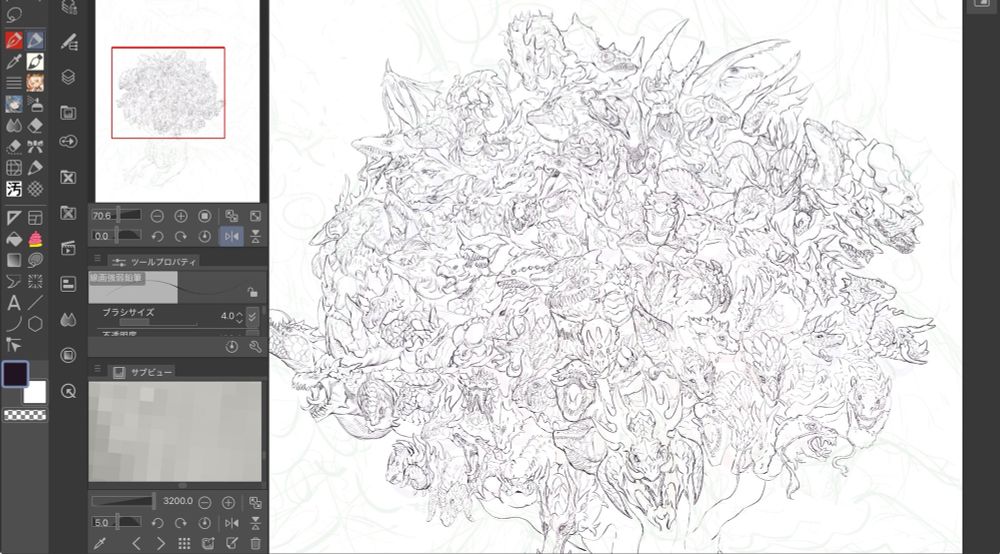
Task: Zoom out the Navigator view
Action: click(x=158, y=216)
